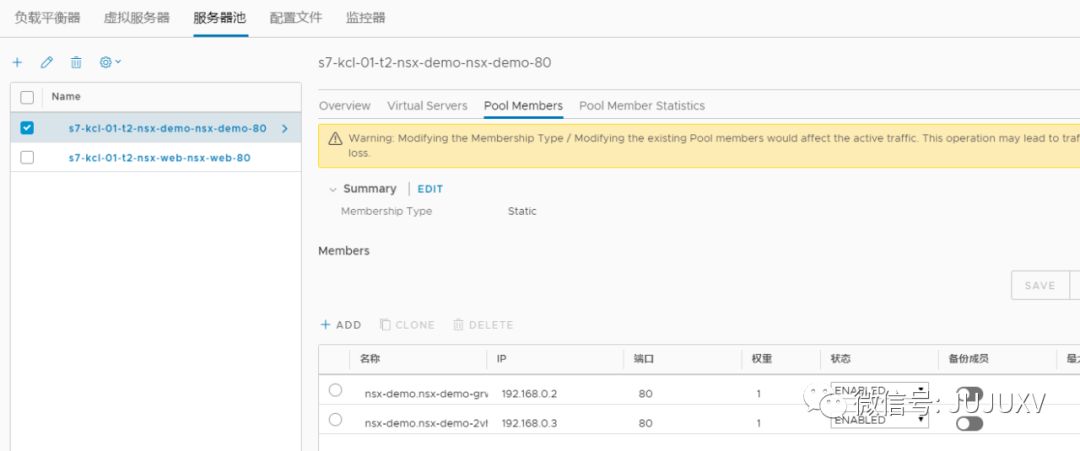Viewport: 1080px width, 451px height.
Task: Click the plus icon to add pool
Action: click(17, 62)
